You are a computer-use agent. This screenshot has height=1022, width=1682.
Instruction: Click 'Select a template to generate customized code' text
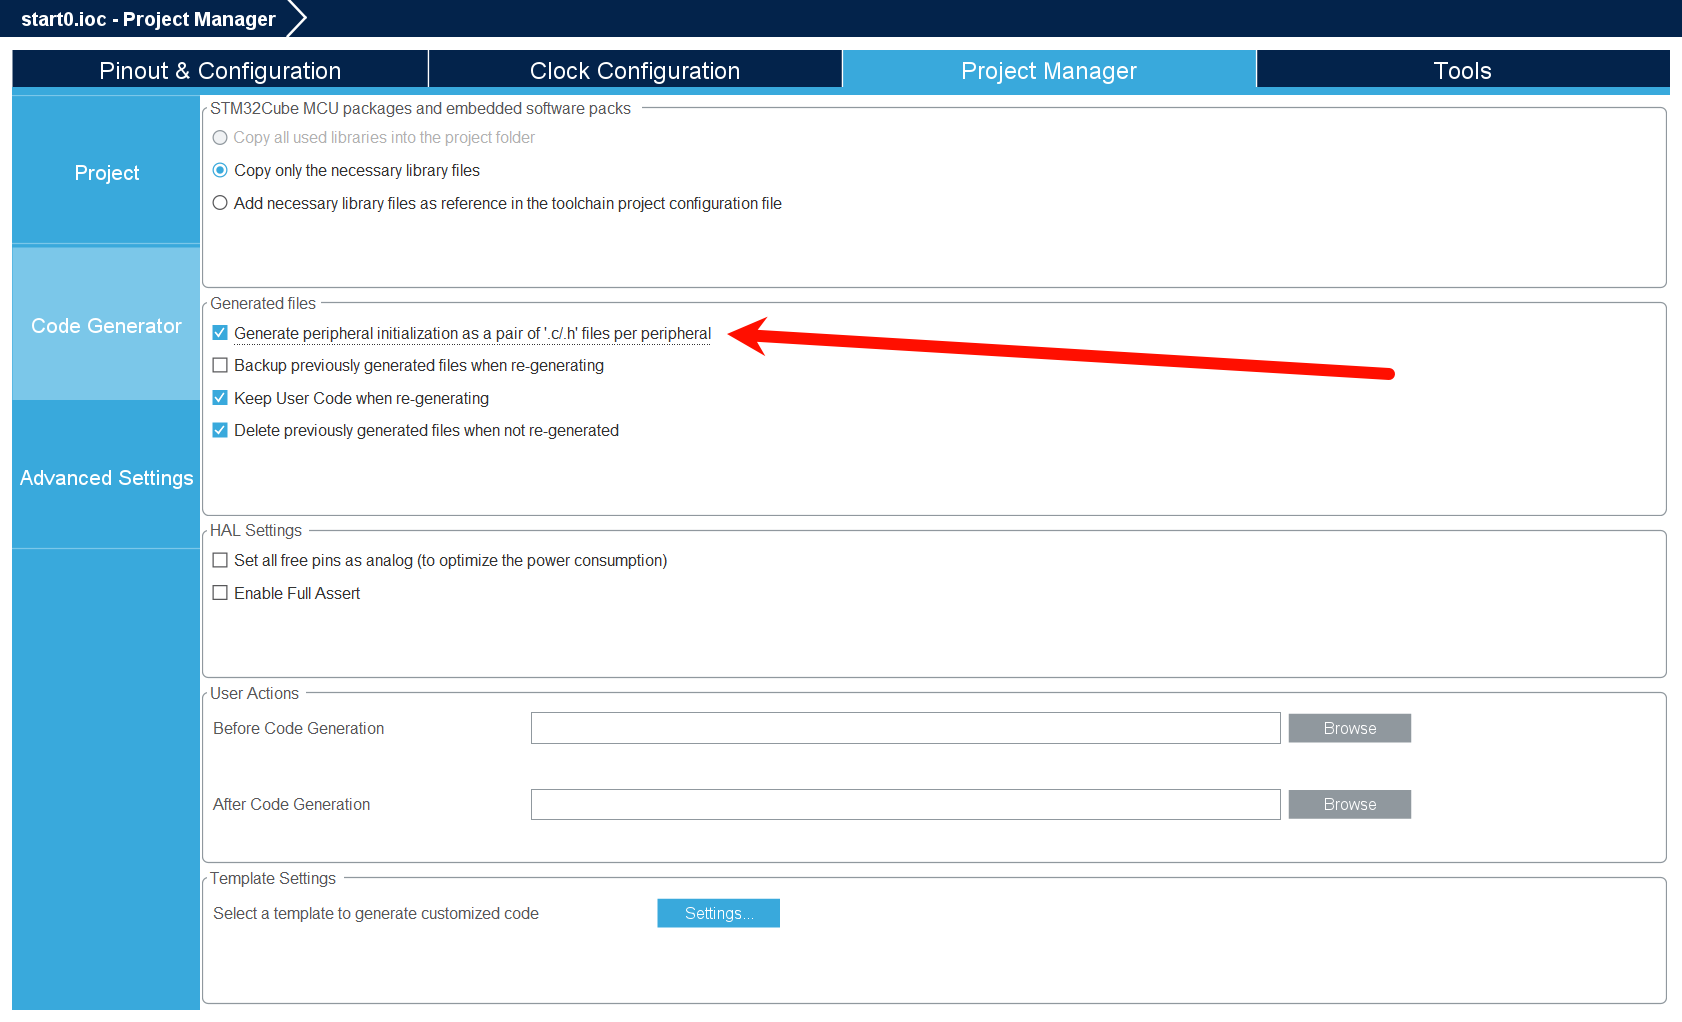tap(376, 913)
